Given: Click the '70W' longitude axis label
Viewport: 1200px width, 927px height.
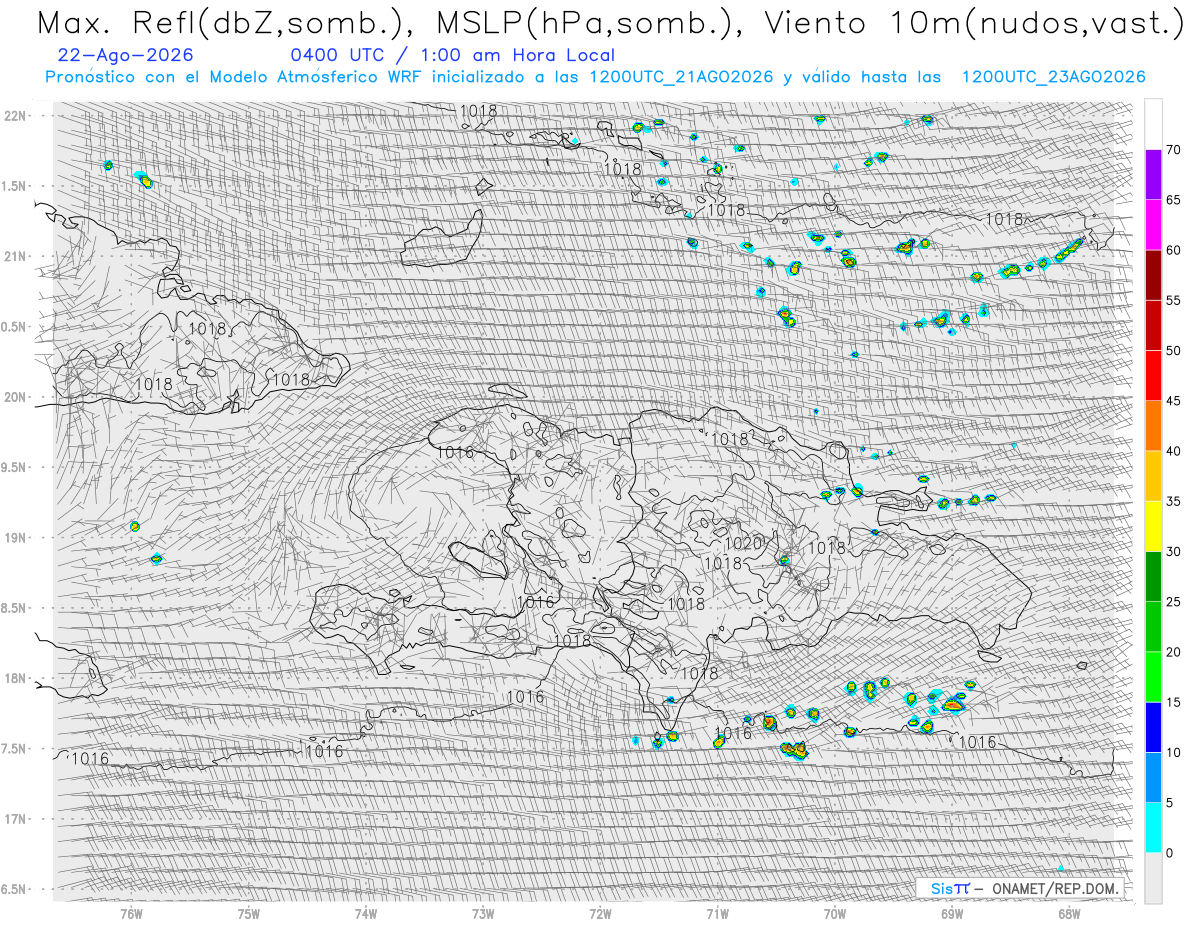Looking at the screenshot, I should tap(834, 914).
